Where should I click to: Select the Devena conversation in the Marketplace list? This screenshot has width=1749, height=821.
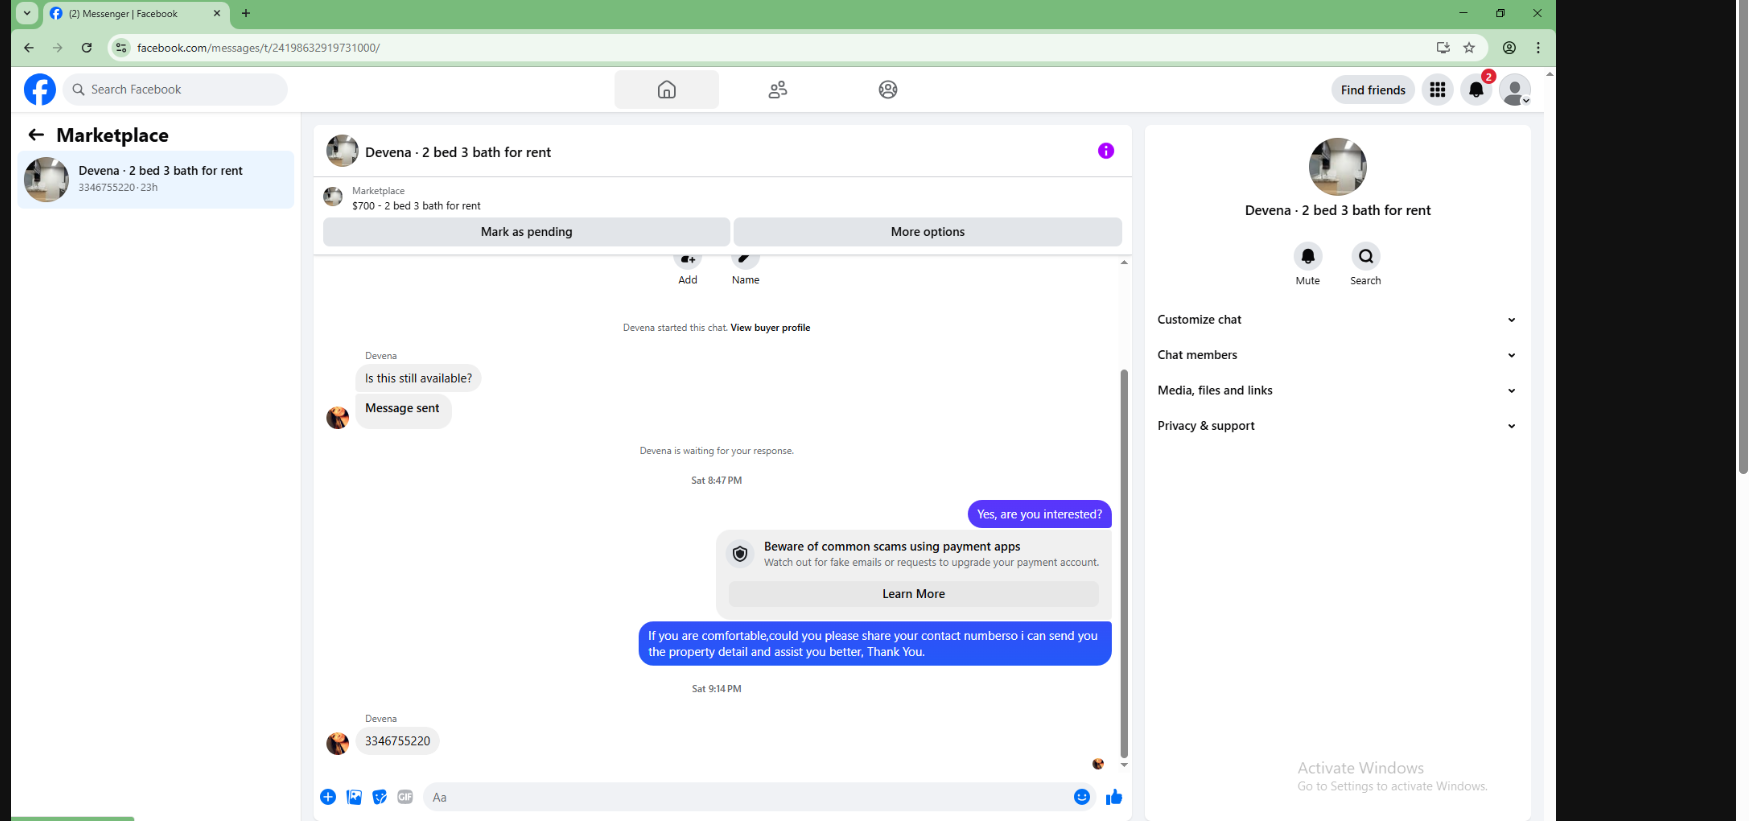click(x=156, y=180)
